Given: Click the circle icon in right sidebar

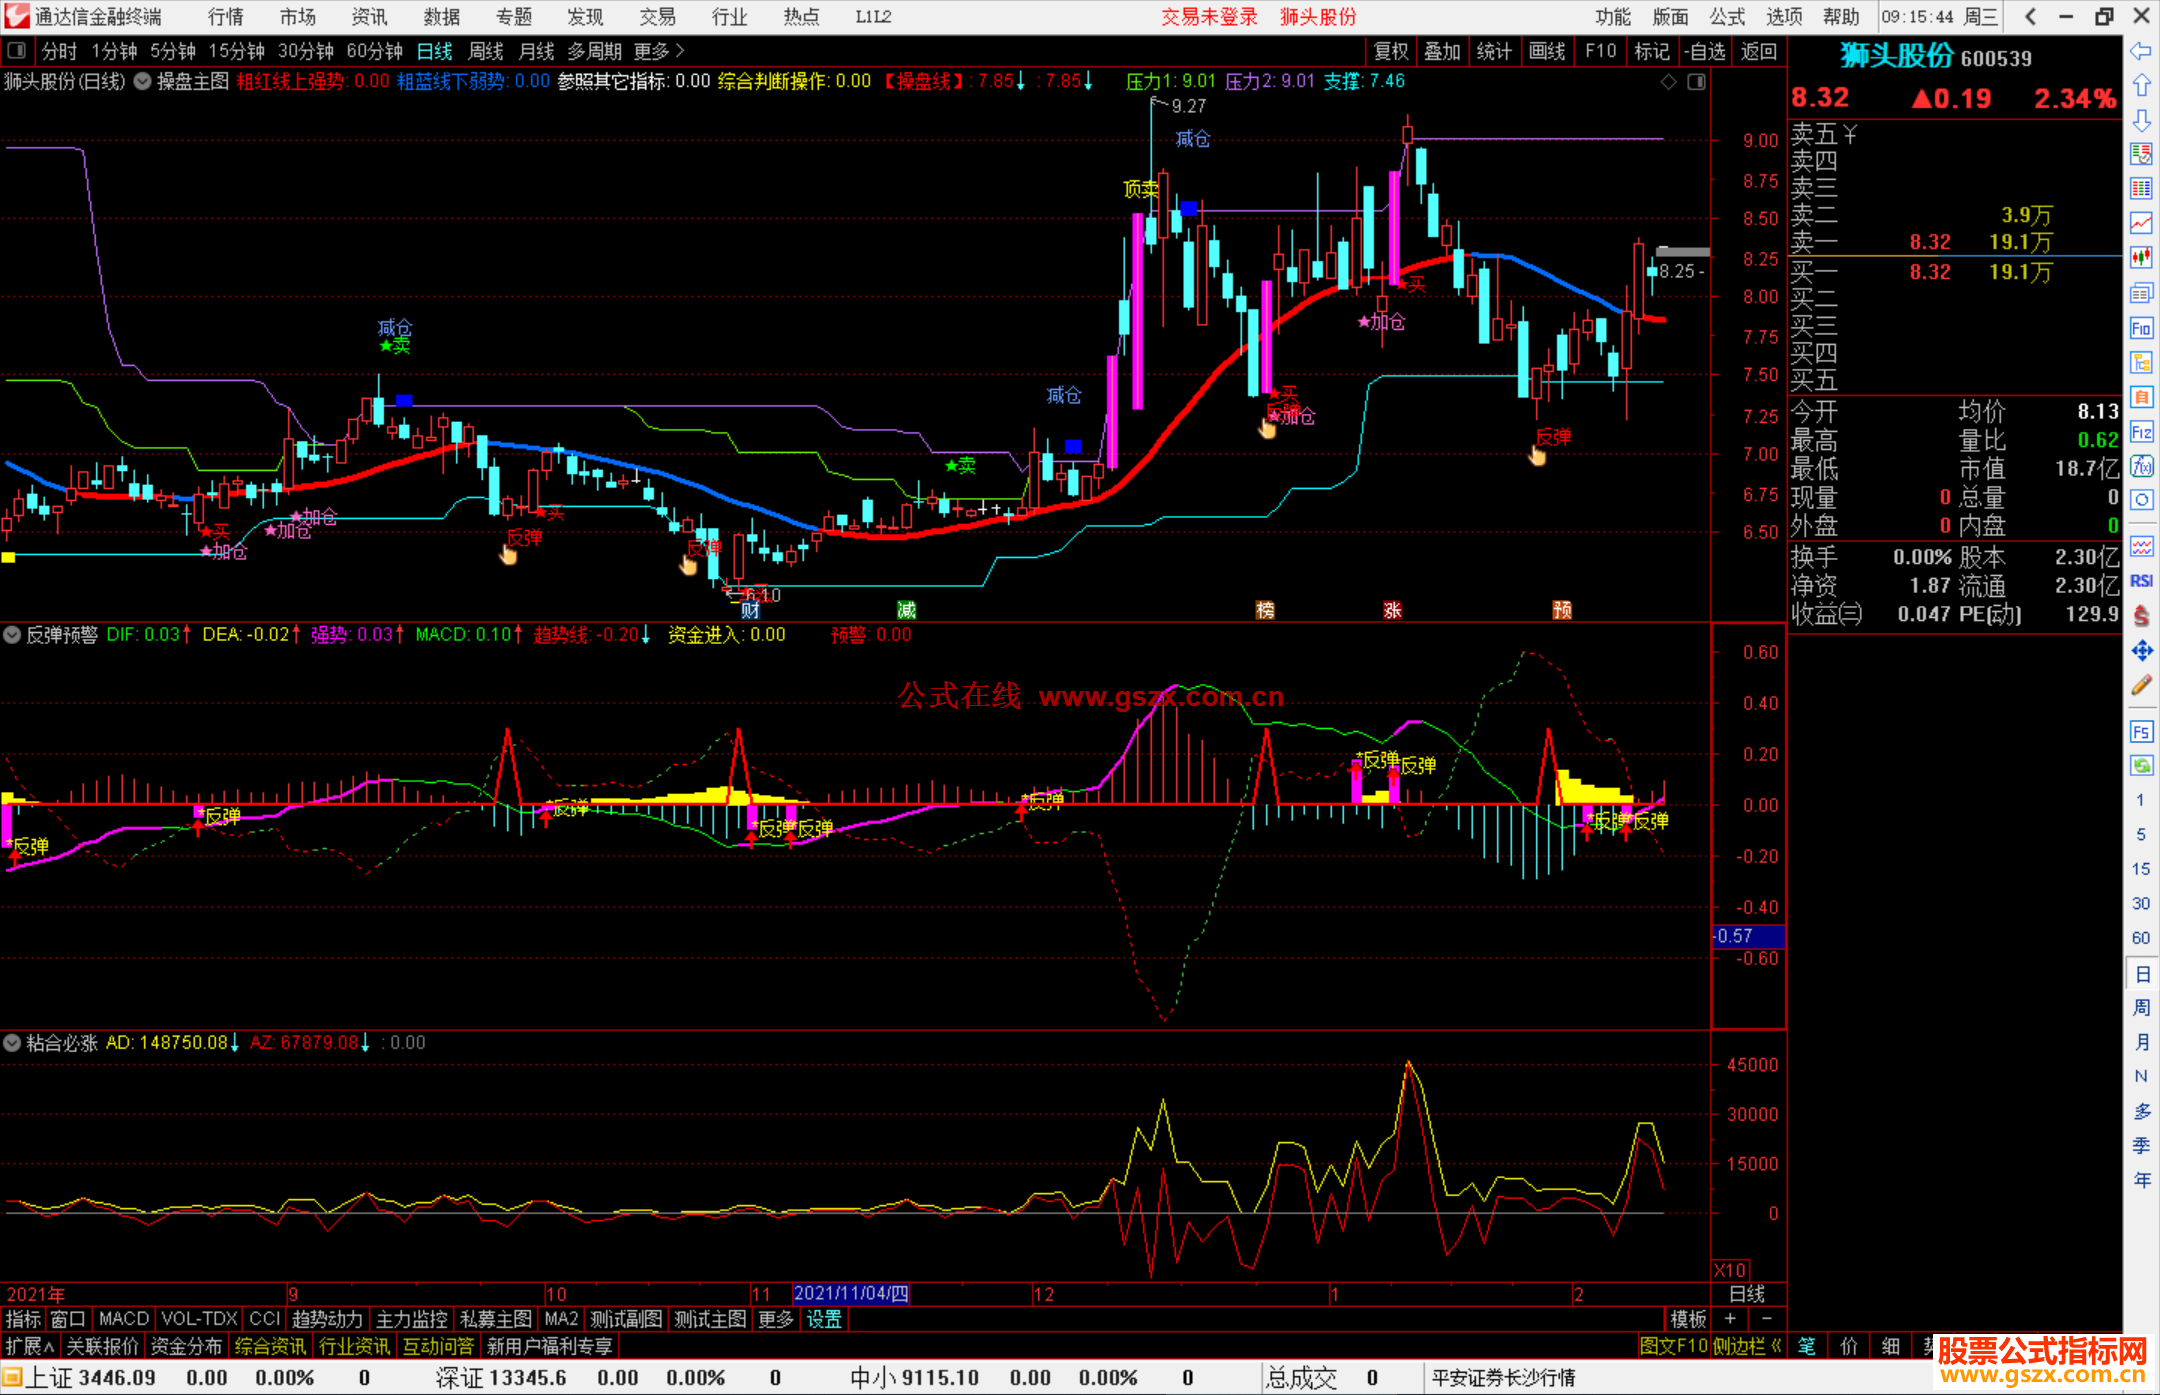Looking at the screenshot, I should [2141, 500].
